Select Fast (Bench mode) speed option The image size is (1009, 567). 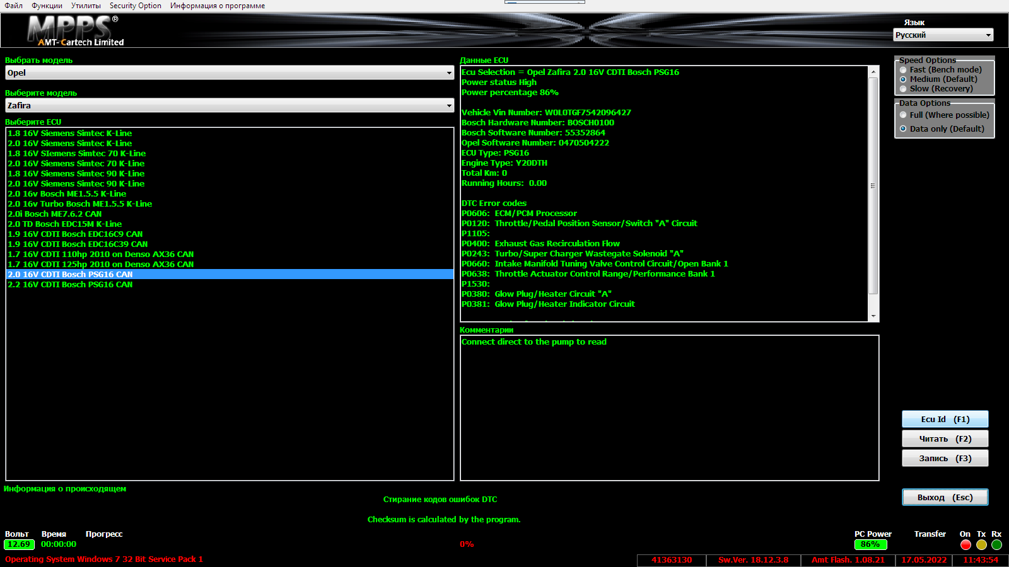coord(903,70)
